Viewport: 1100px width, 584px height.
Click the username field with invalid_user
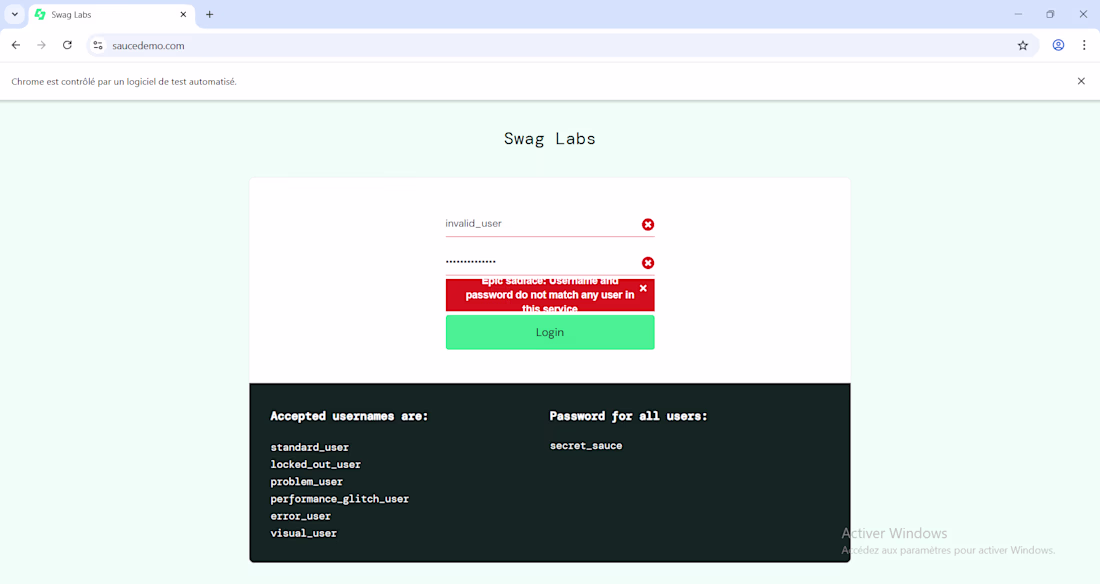[550, 224]
